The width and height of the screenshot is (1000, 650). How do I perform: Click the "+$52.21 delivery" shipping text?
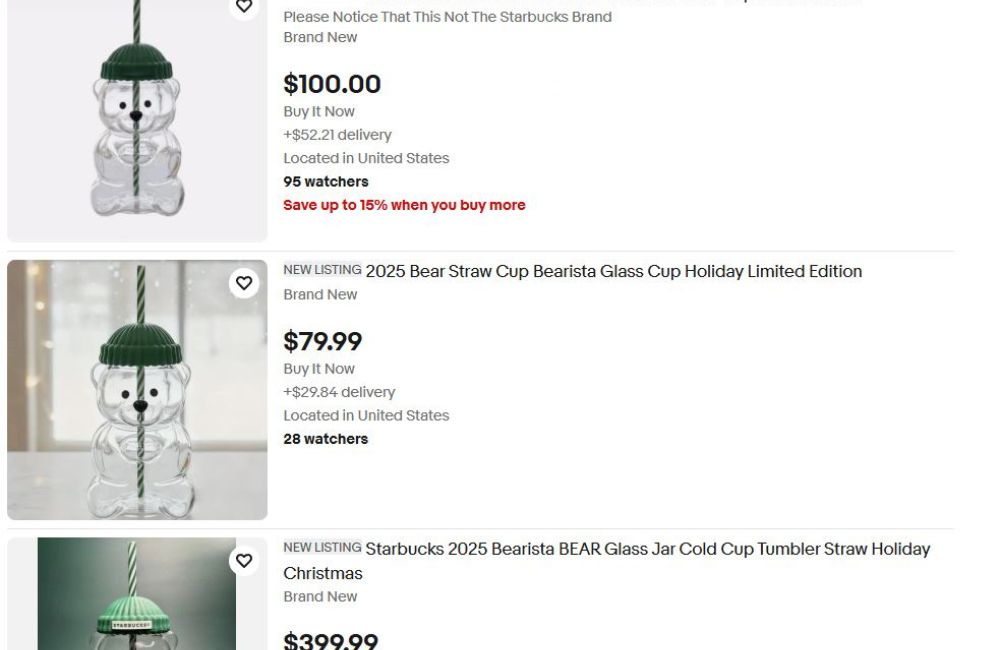(x=337, y=135)
